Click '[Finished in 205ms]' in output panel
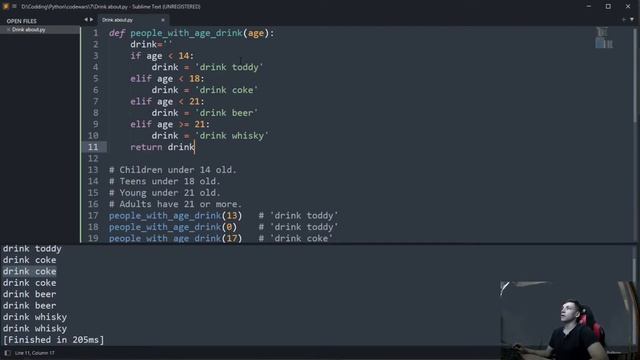Viewport: 640px width, 360px height. click(x=53, y=340)
